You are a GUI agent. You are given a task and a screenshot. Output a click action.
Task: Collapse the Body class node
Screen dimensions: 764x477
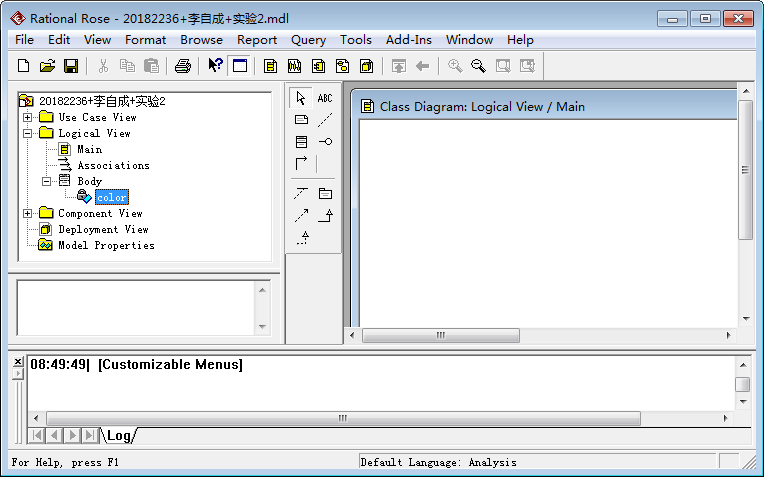click(x=46, y=181)
